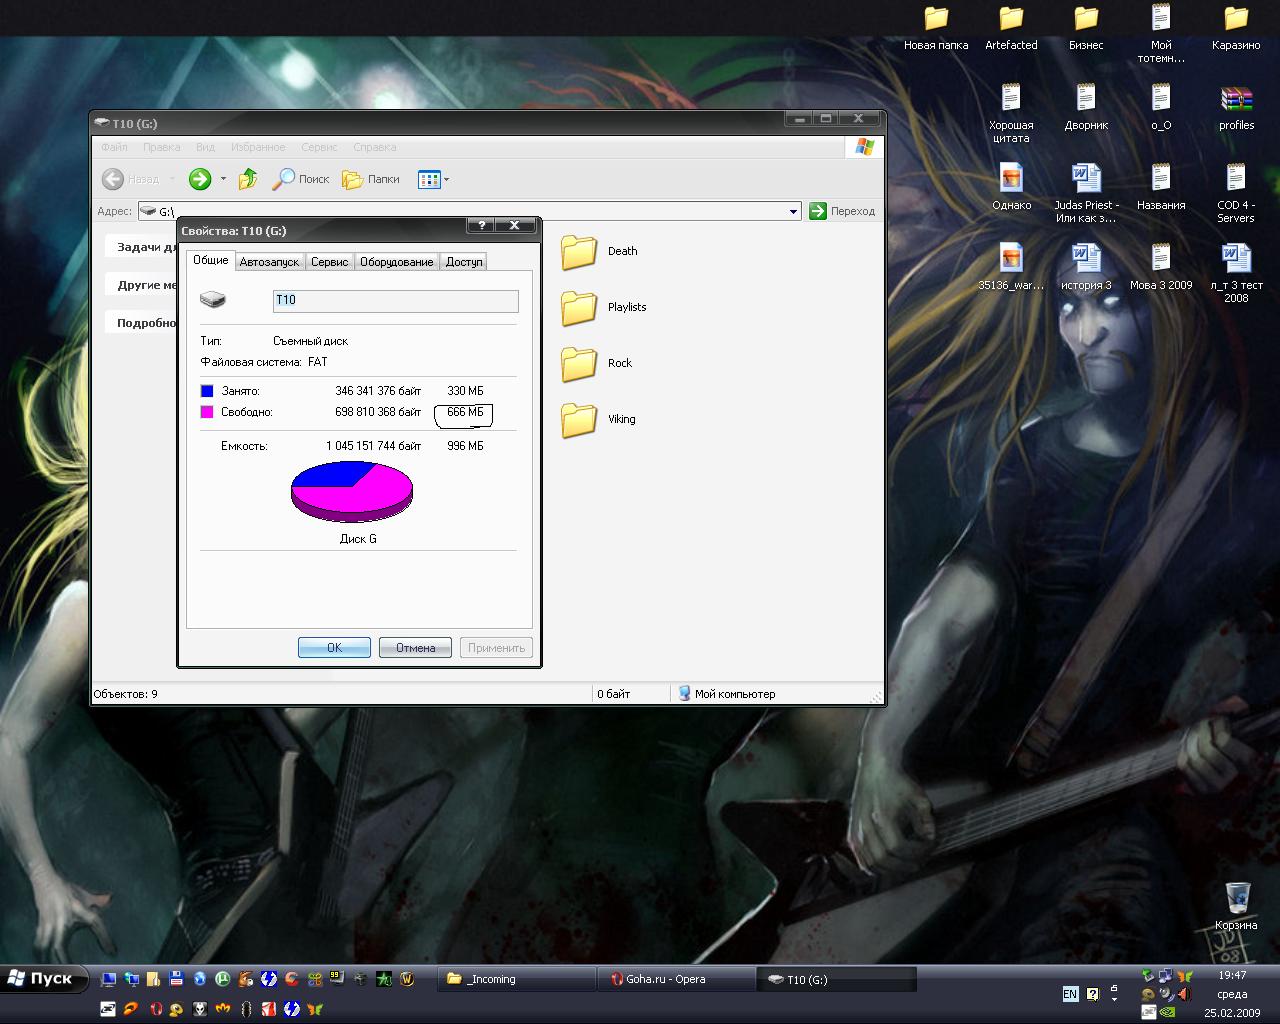Viewport: 1280px width, 1024px height.
Task: Click the Переход go button
Action: point(842,211)
